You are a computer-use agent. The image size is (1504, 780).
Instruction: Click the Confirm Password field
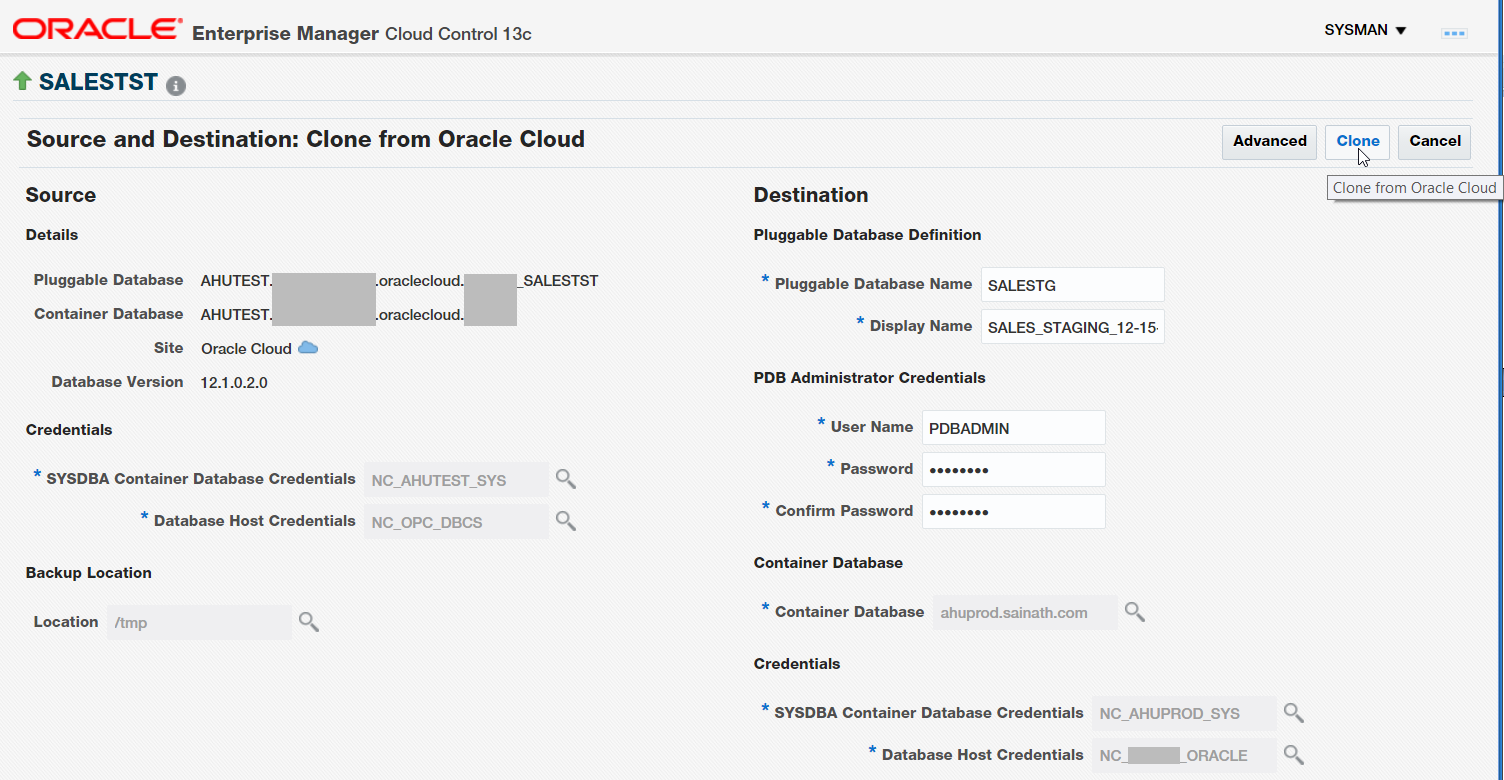(x=1014, y=512)
